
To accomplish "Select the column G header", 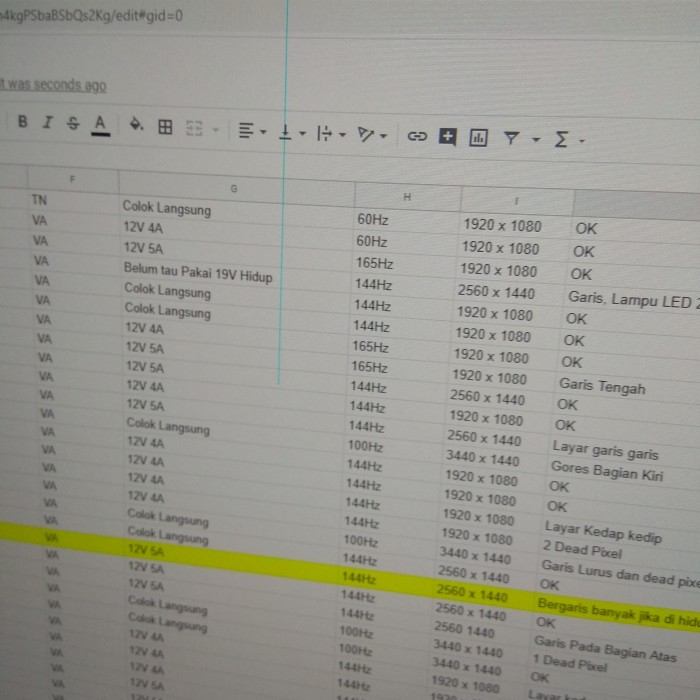I will [234, 188].
